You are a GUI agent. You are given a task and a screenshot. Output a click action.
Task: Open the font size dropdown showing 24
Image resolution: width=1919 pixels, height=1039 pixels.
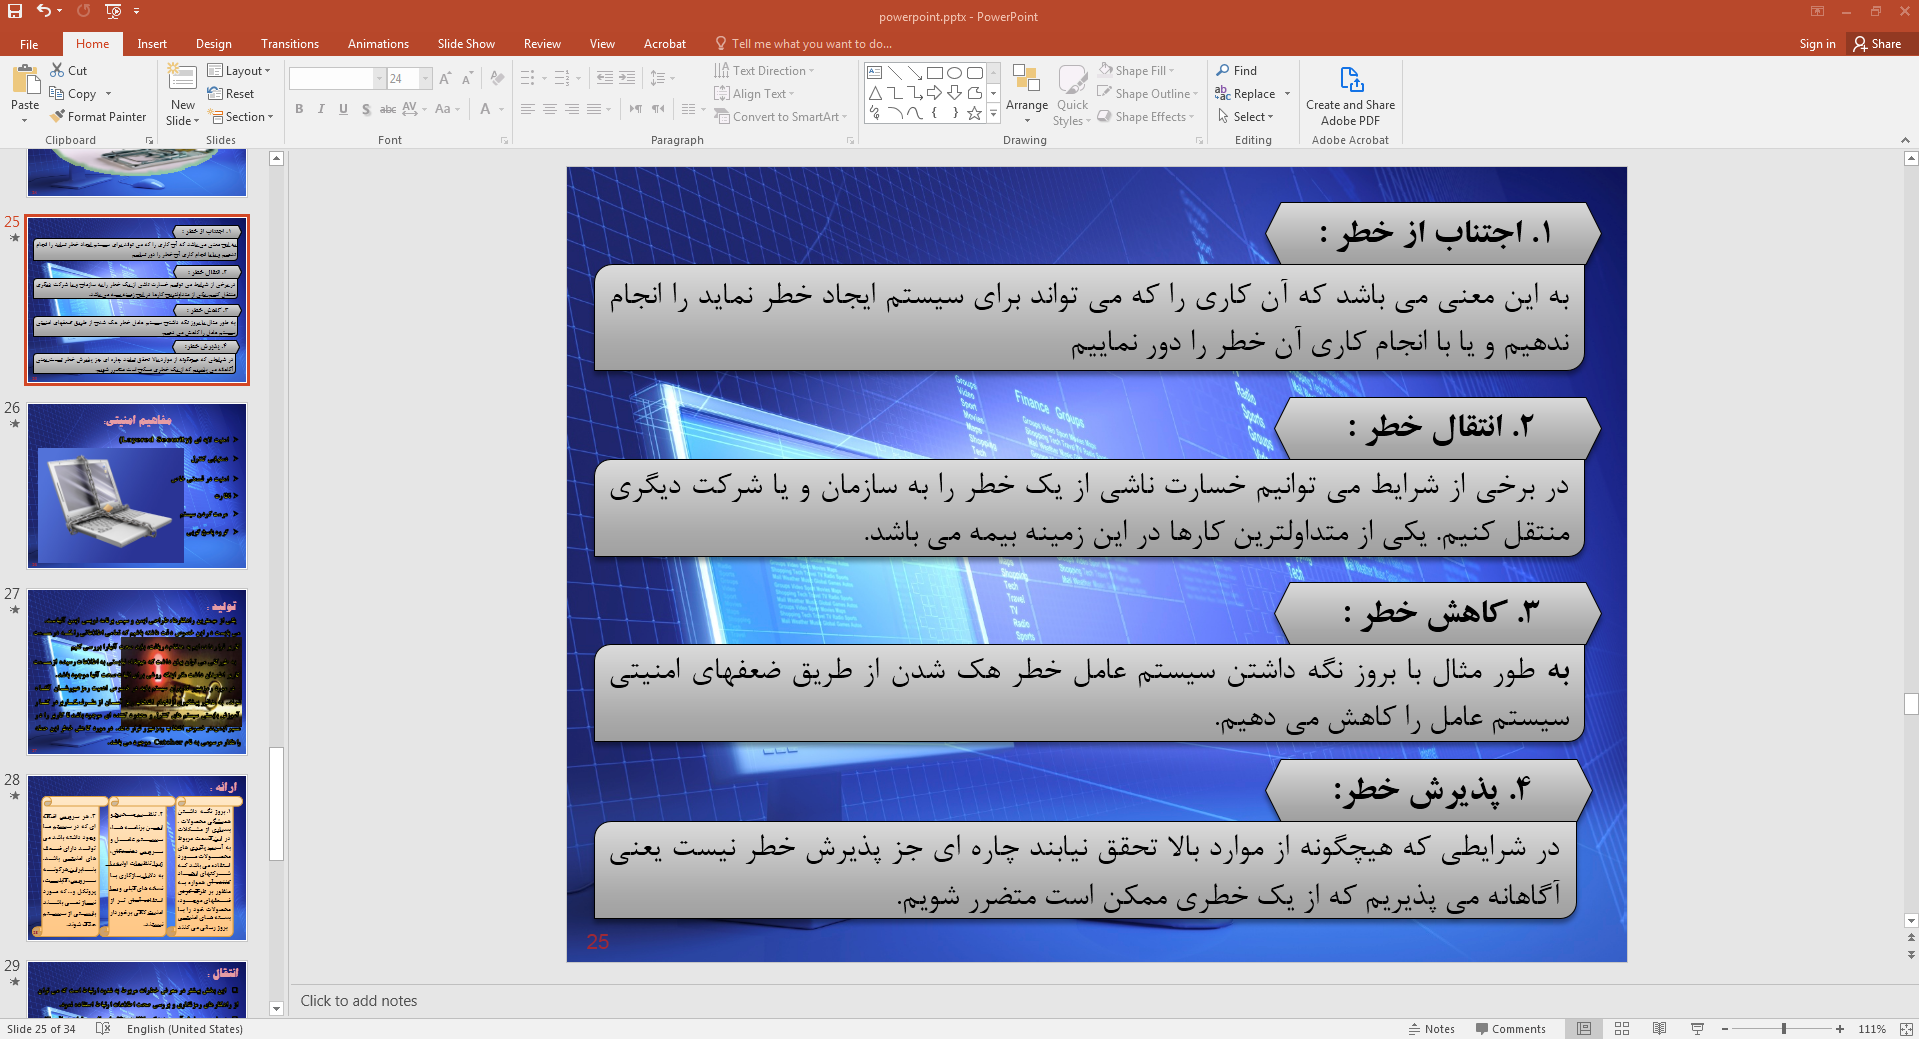point(426,78)
